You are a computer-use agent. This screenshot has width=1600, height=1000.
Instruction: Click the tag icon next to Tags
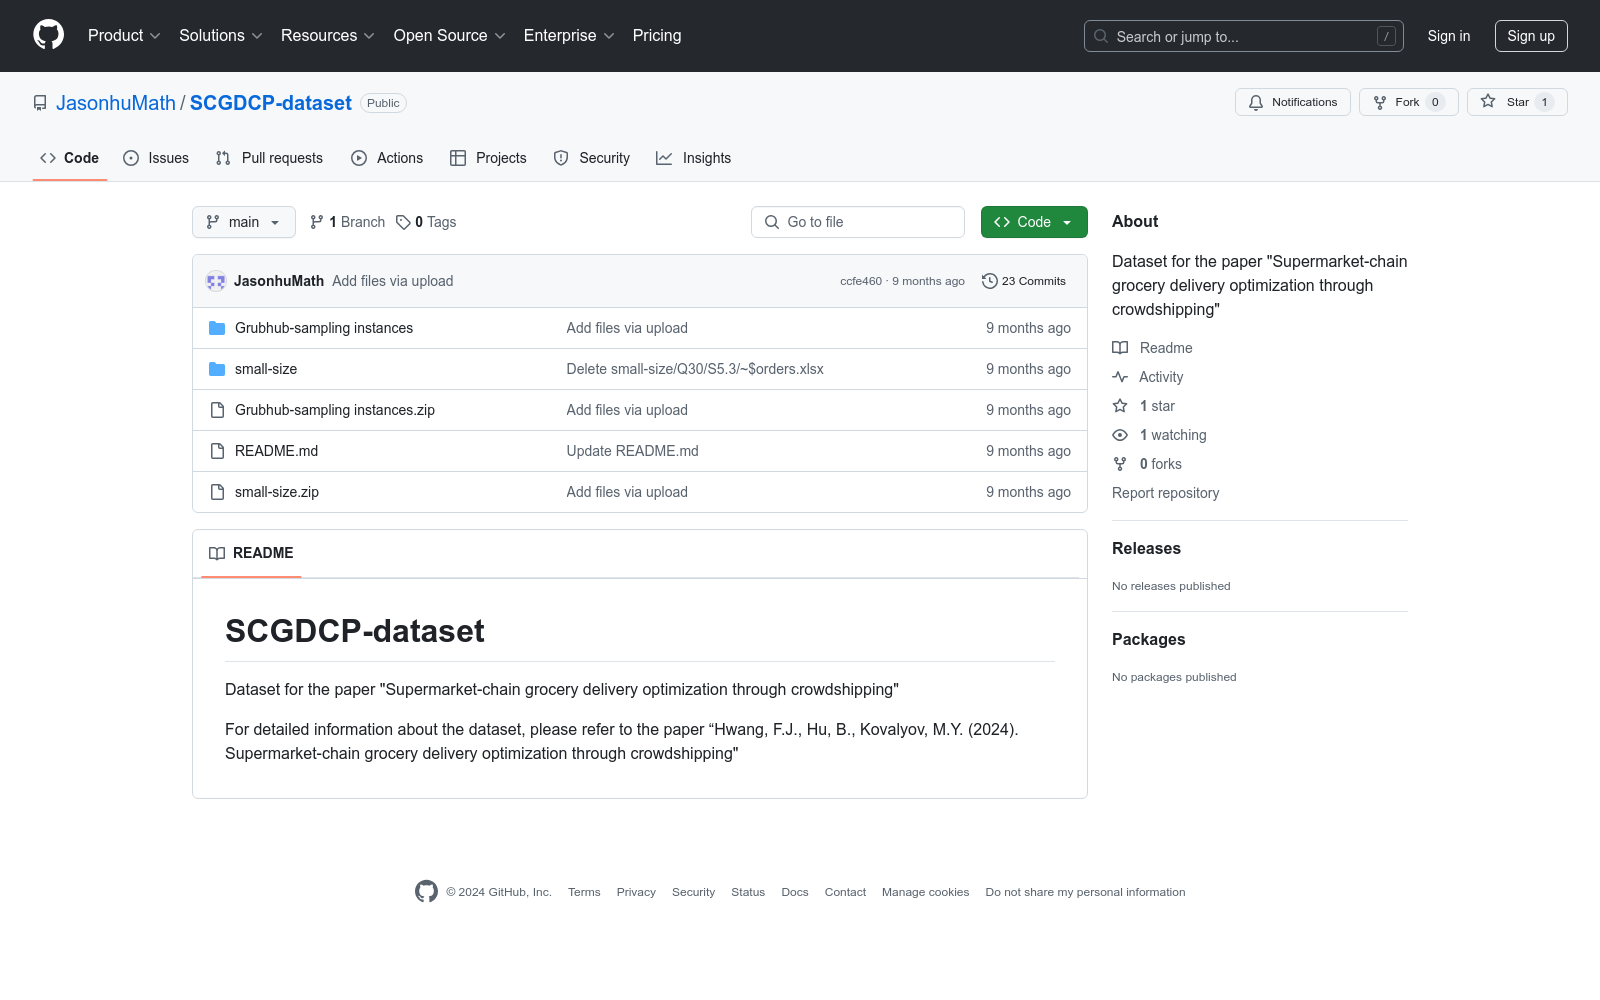(x=403, y=222)
